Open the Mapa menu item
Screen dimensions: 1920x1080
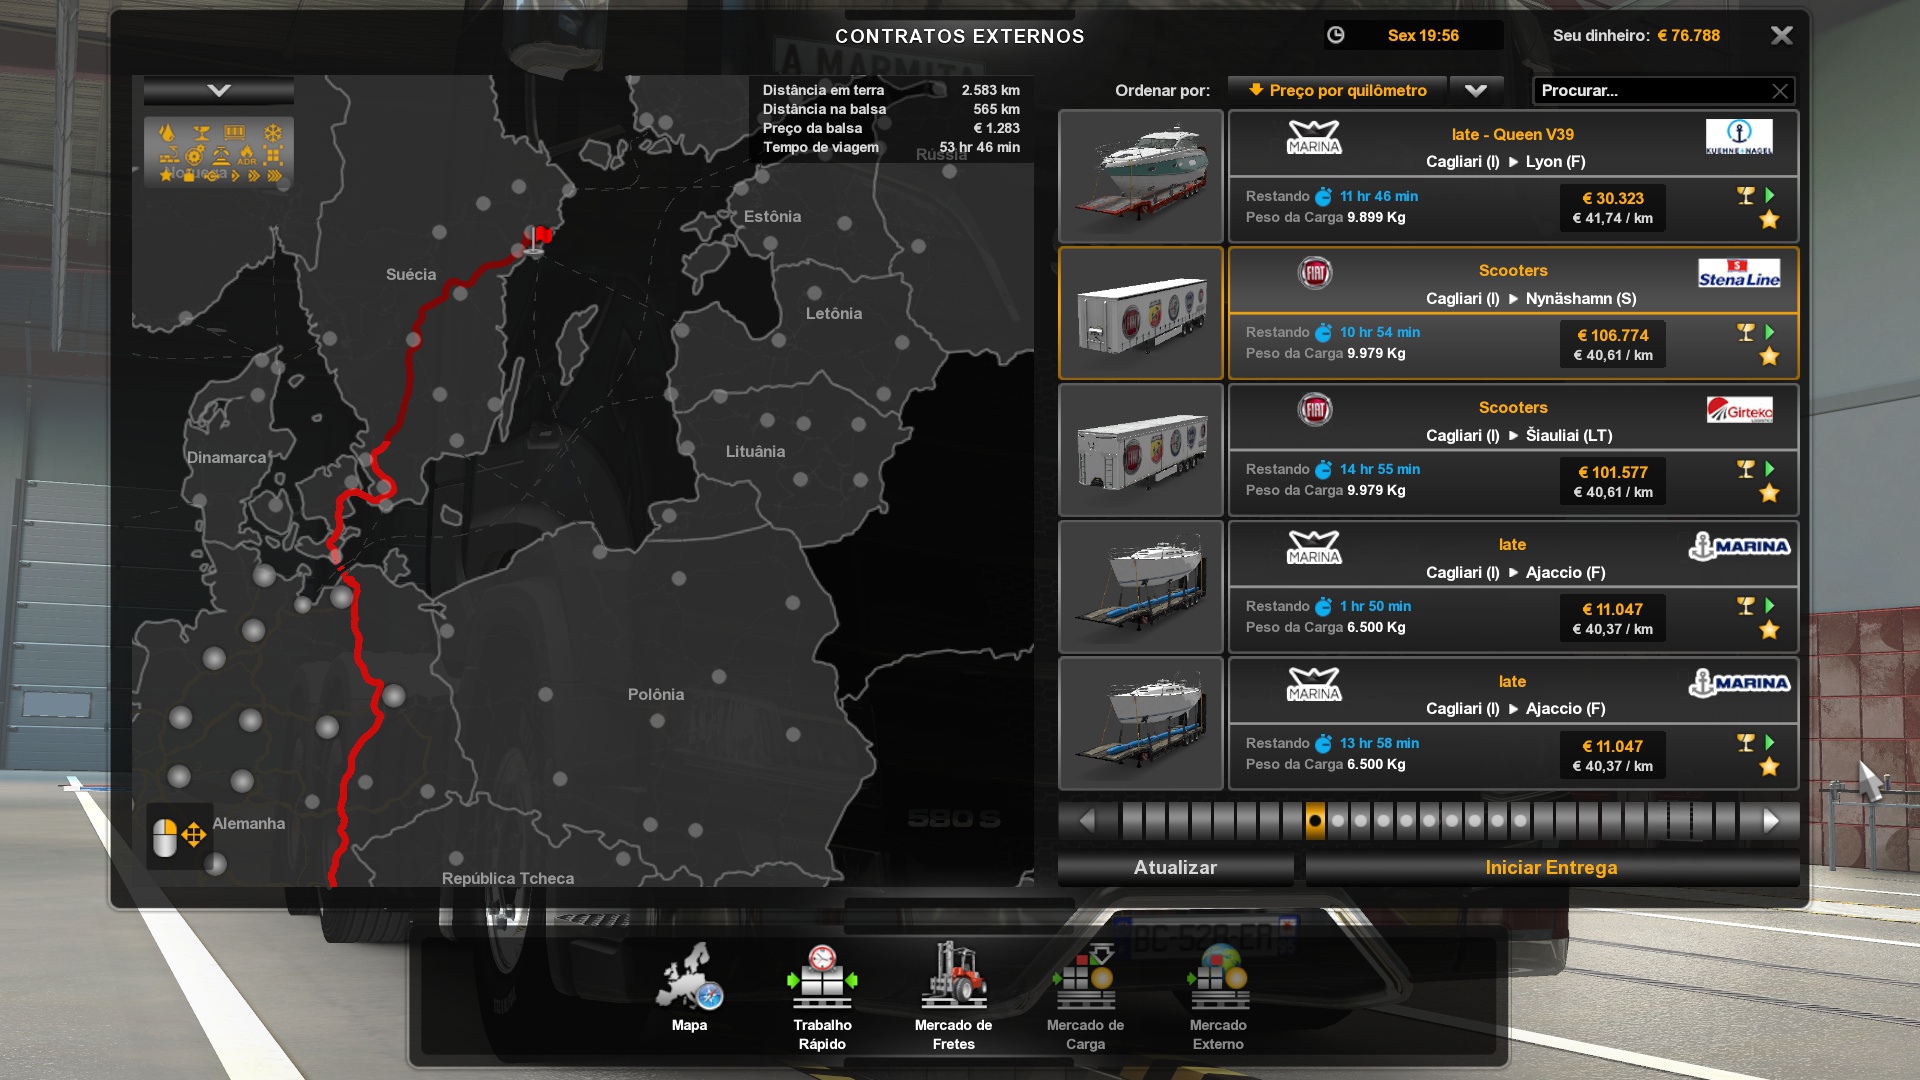click(689, 987)
